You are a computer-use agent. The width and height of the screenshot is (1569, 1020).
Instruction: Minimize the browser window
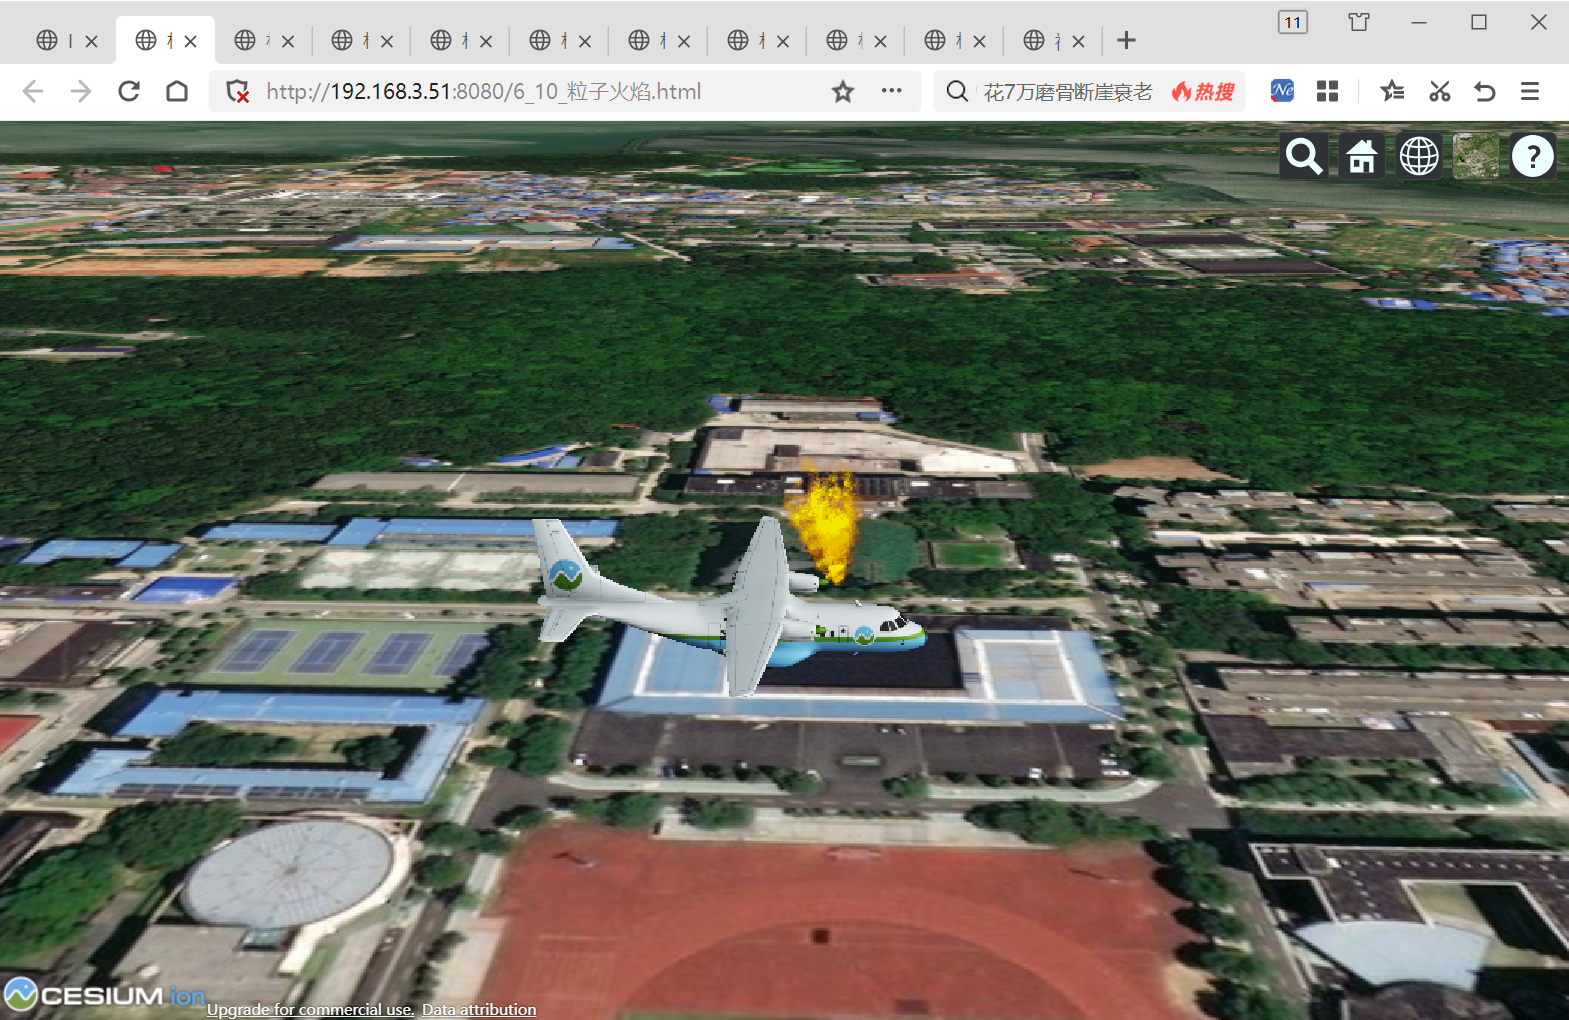1418,22
